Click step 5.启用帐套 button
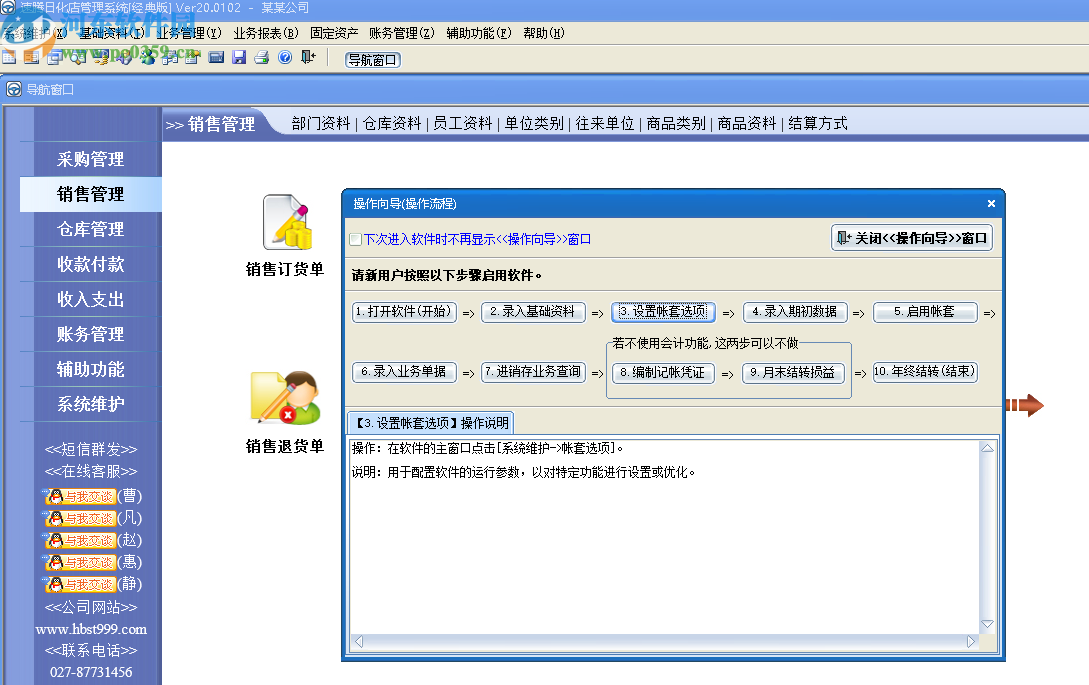This screenshot has height=685, width=1089. pos(925,311)
